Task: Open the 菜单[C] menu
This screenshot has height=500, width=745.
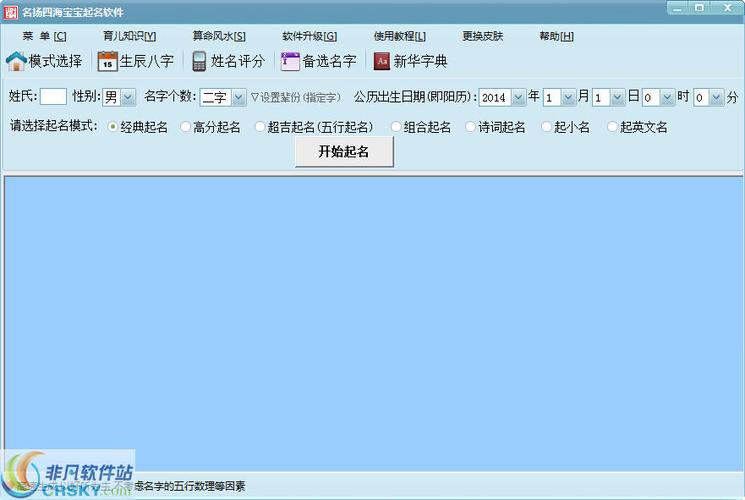Action: pos(44,36)
